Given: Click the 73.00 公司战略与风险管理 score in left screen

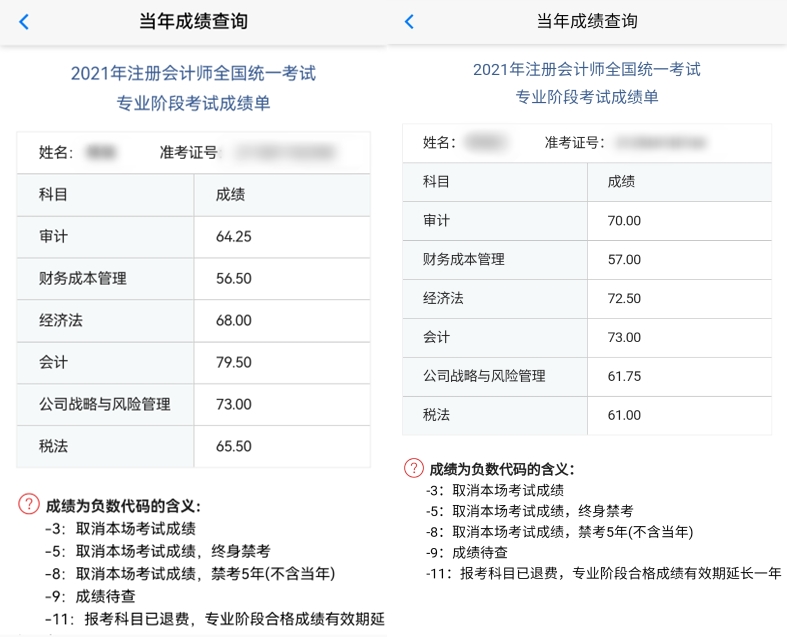Looking at the screenshot, I should [x=233, y=404].
